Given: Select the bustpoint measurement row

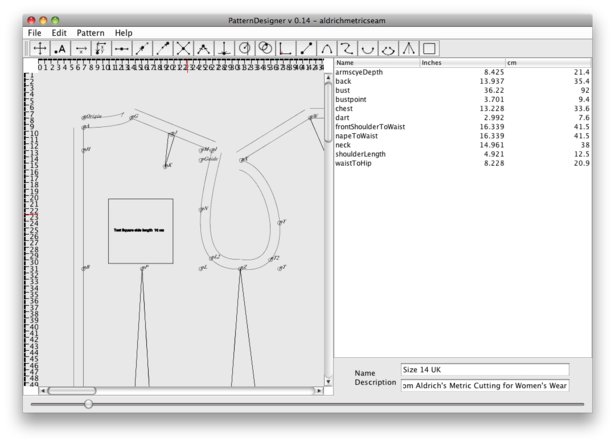Looking at the screenshot, I should 462,100.
